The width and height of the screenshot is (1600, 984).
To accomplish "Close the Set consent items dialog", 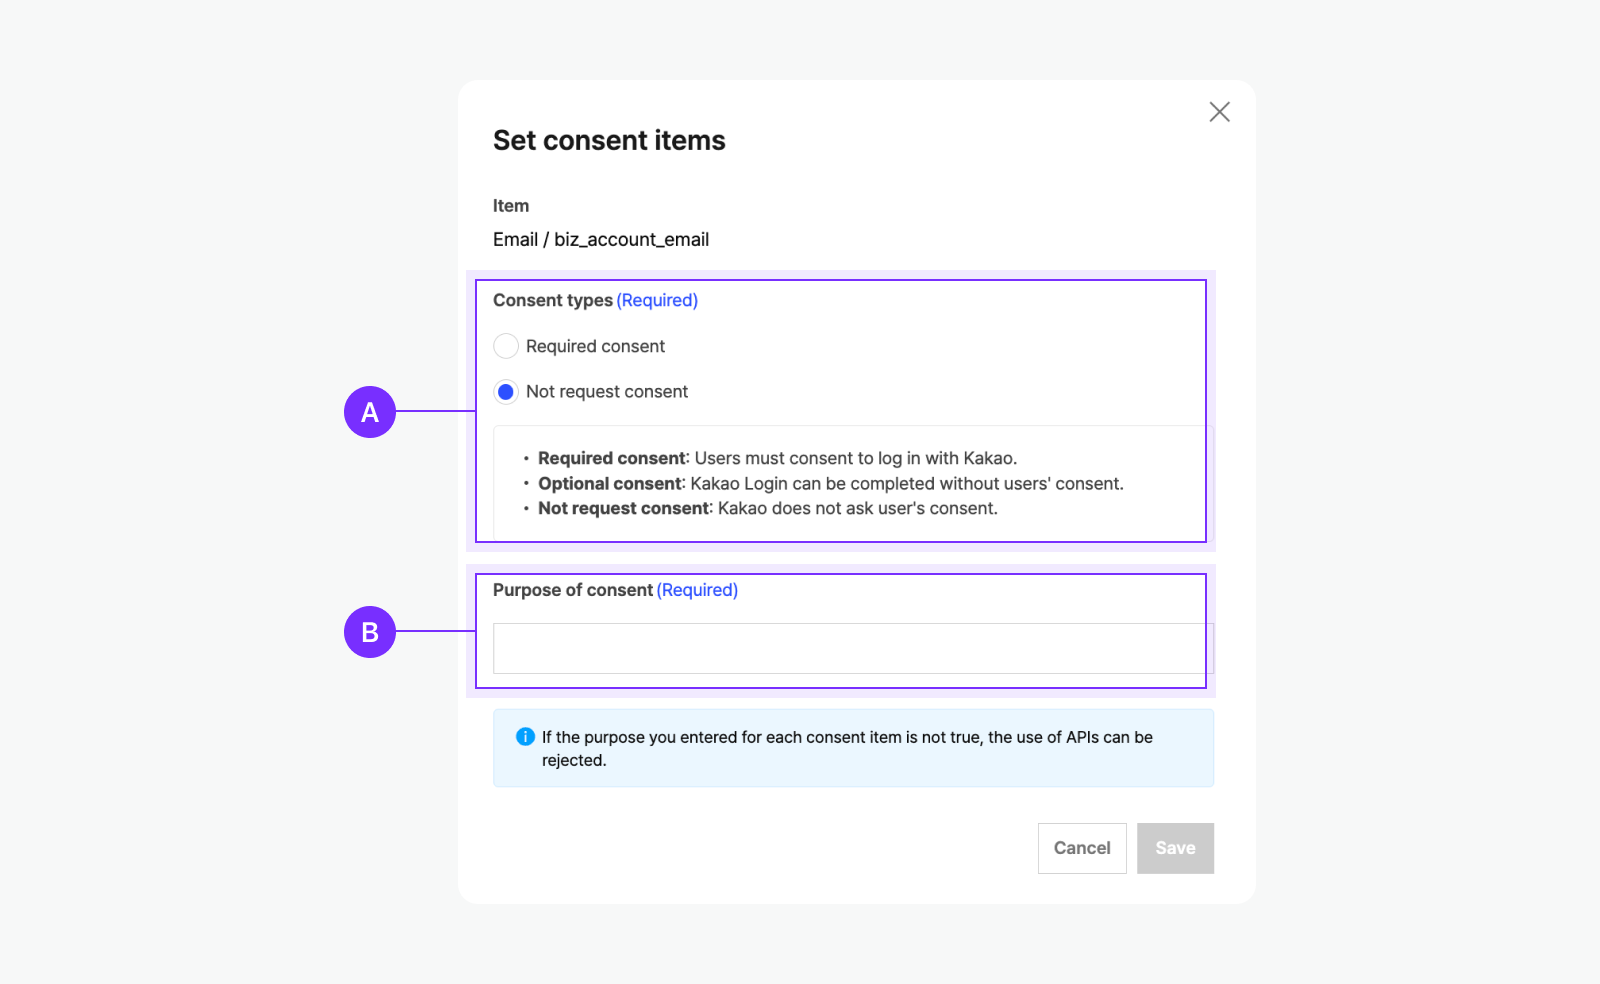I will [1219, 112].
